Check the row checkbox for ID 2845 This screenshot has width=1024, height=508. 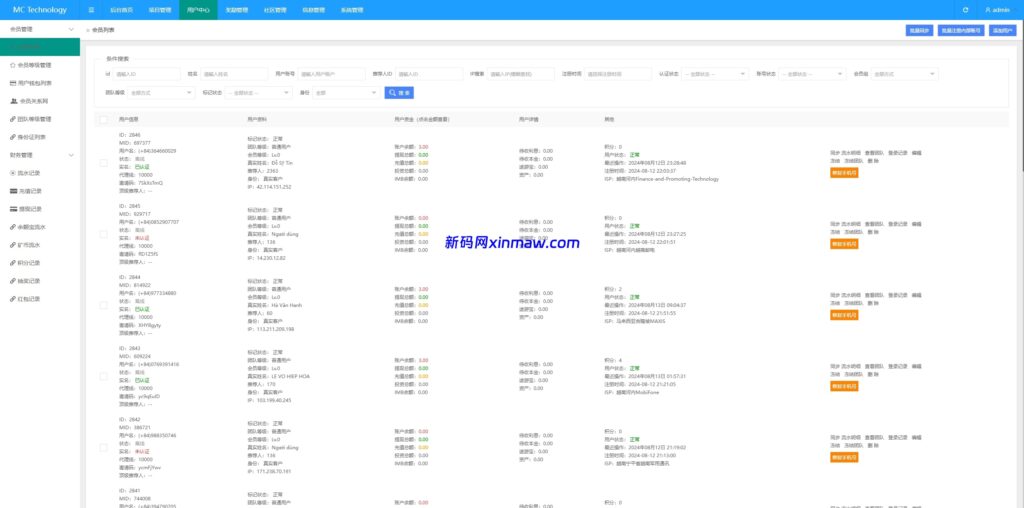tap(103, 234)
